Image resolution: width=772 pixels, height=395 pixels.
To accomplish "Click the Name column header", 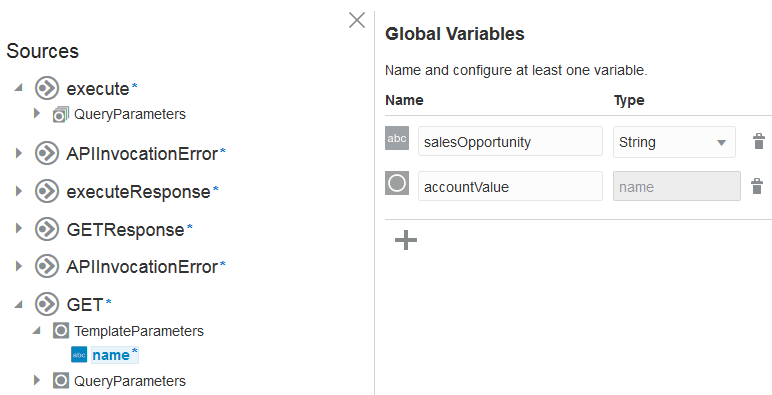I will [404, 100].
